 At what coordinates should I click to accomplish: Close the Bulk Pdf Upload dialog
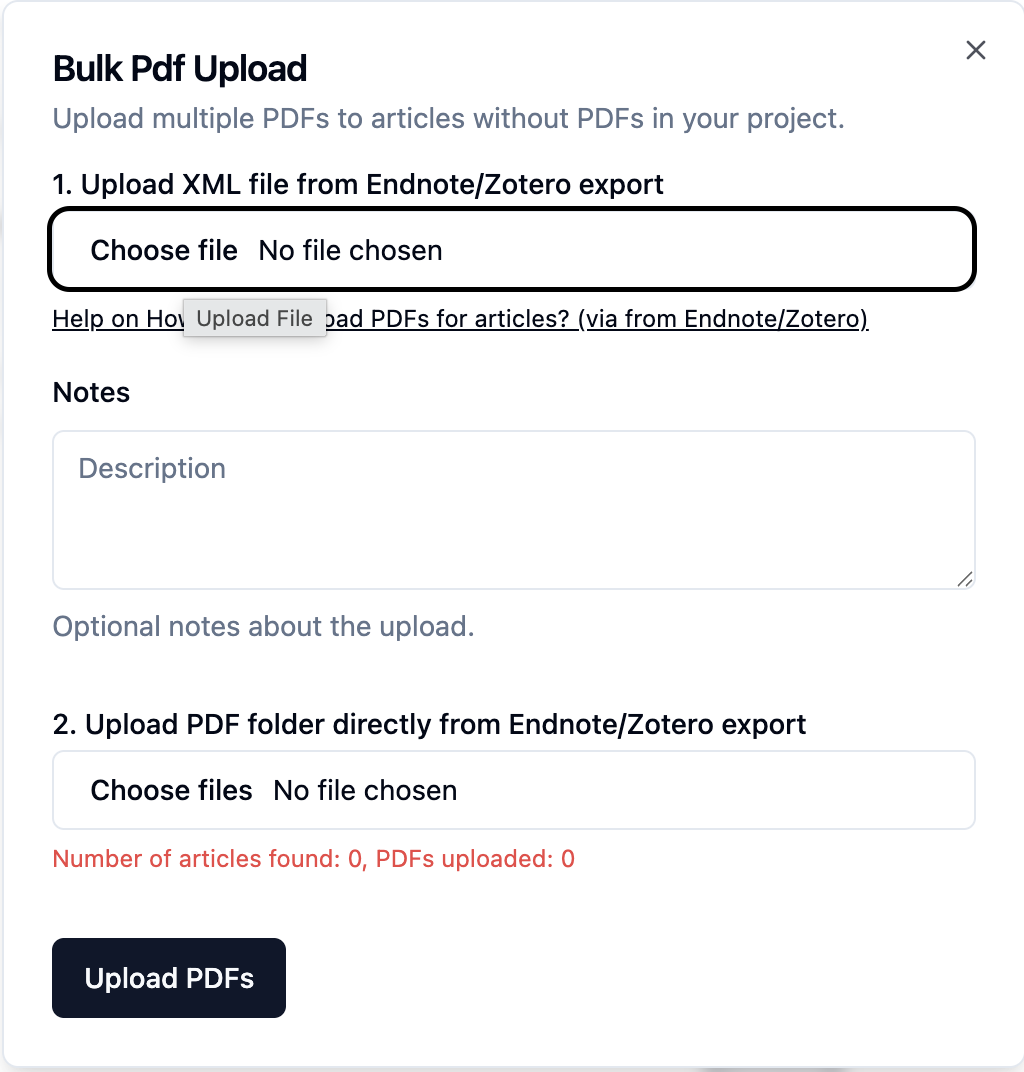pyautogui.click(x=976, y=50)
